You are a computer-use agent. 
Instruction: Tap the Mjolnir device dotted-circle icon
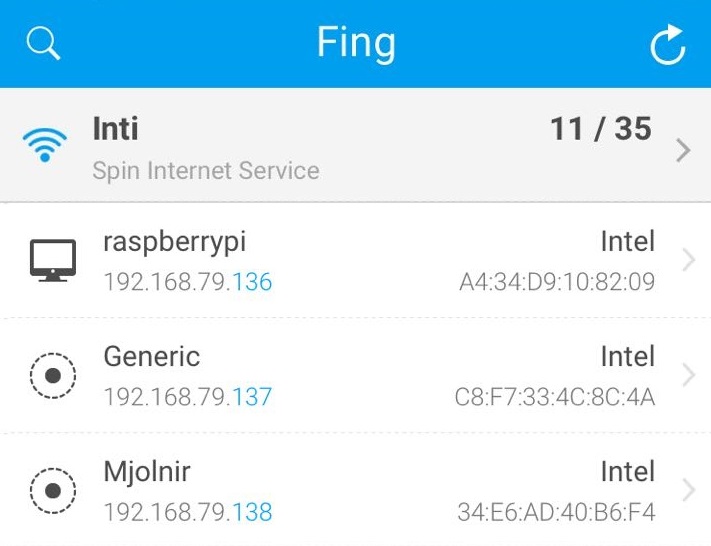53,491
